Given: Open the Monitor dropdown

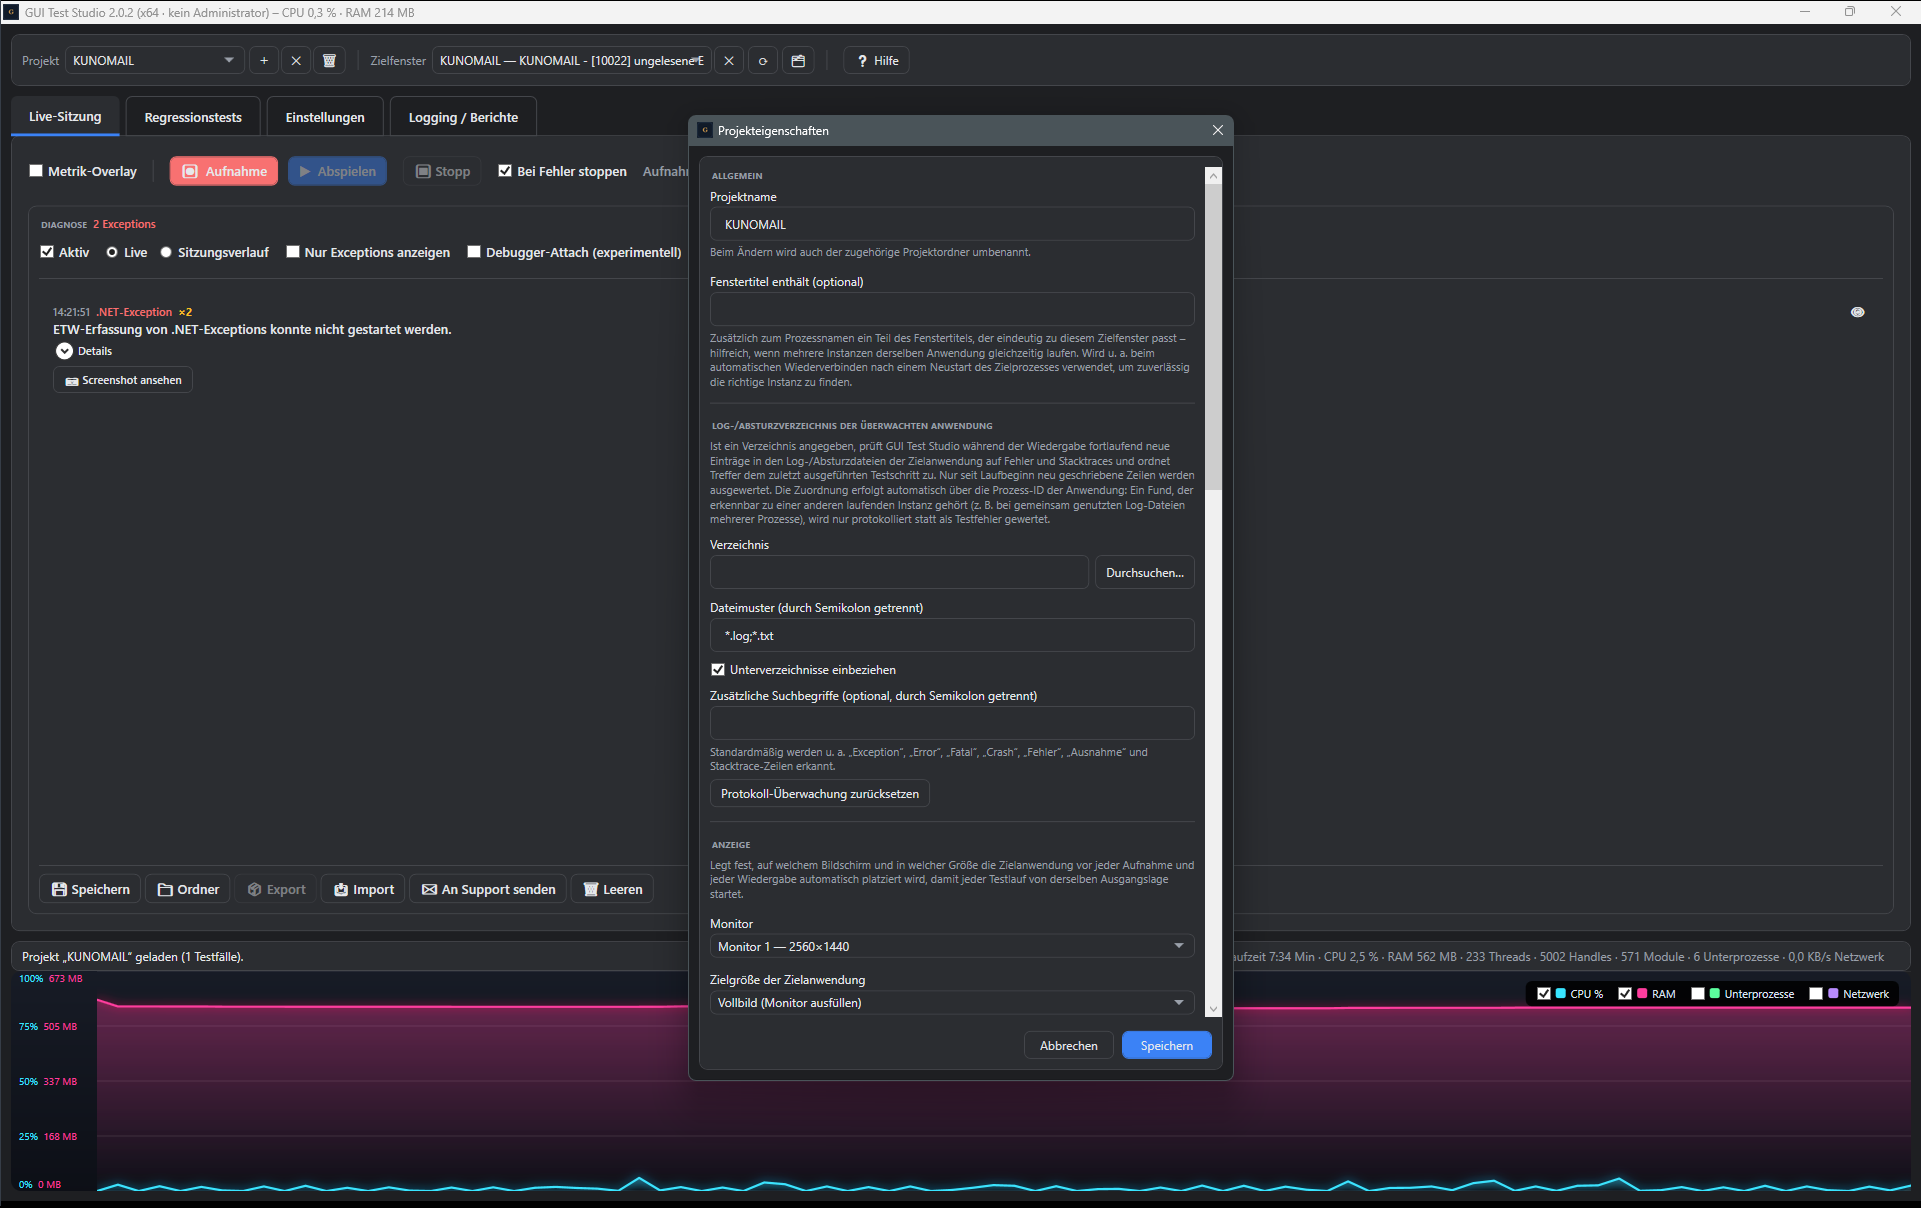Looking at the screenshot, I should pyautogui.click(x=952, y=946).
